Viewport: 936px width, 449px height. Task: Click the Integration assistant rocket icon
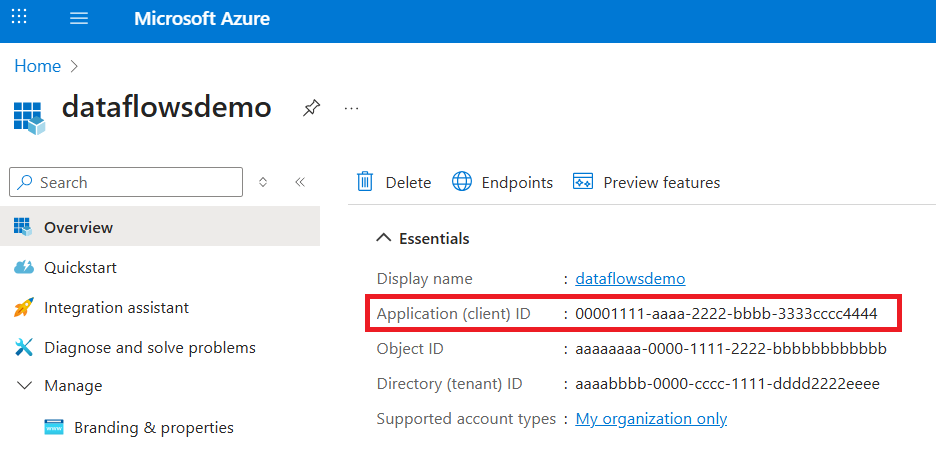click(x=24, y=308)
